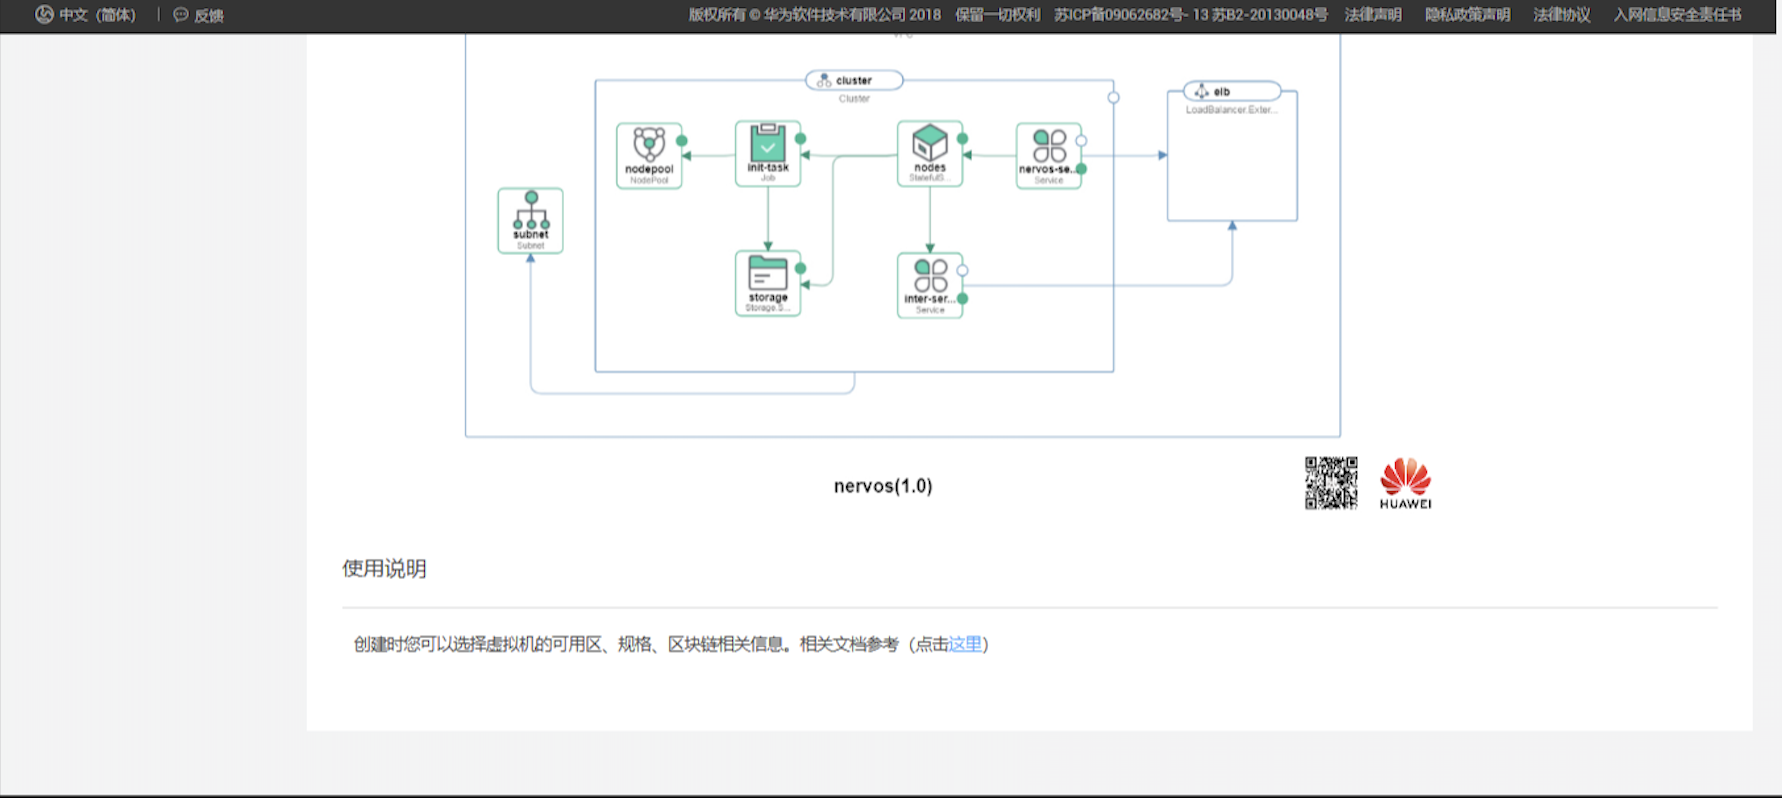Select the subnet network node icon
This screenshot has width=1782, height=798.
point(531,221)
